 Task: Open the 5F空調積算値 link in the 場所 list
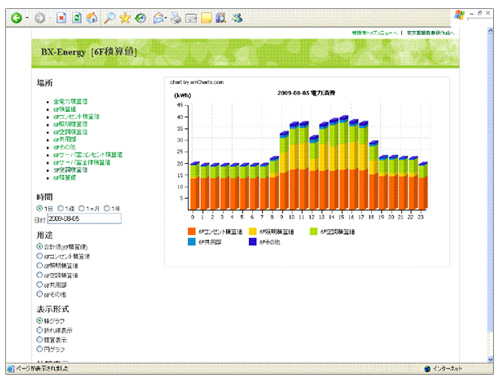[x=70, y=170]
